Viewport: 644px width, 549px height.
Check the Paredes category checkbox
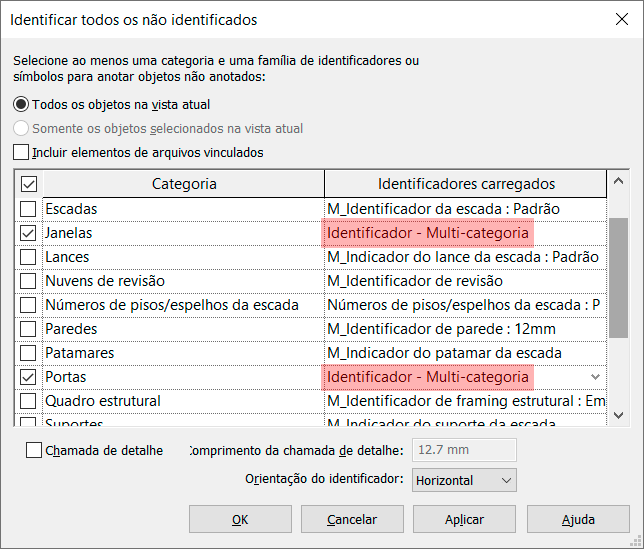click(x=28, y=329)
